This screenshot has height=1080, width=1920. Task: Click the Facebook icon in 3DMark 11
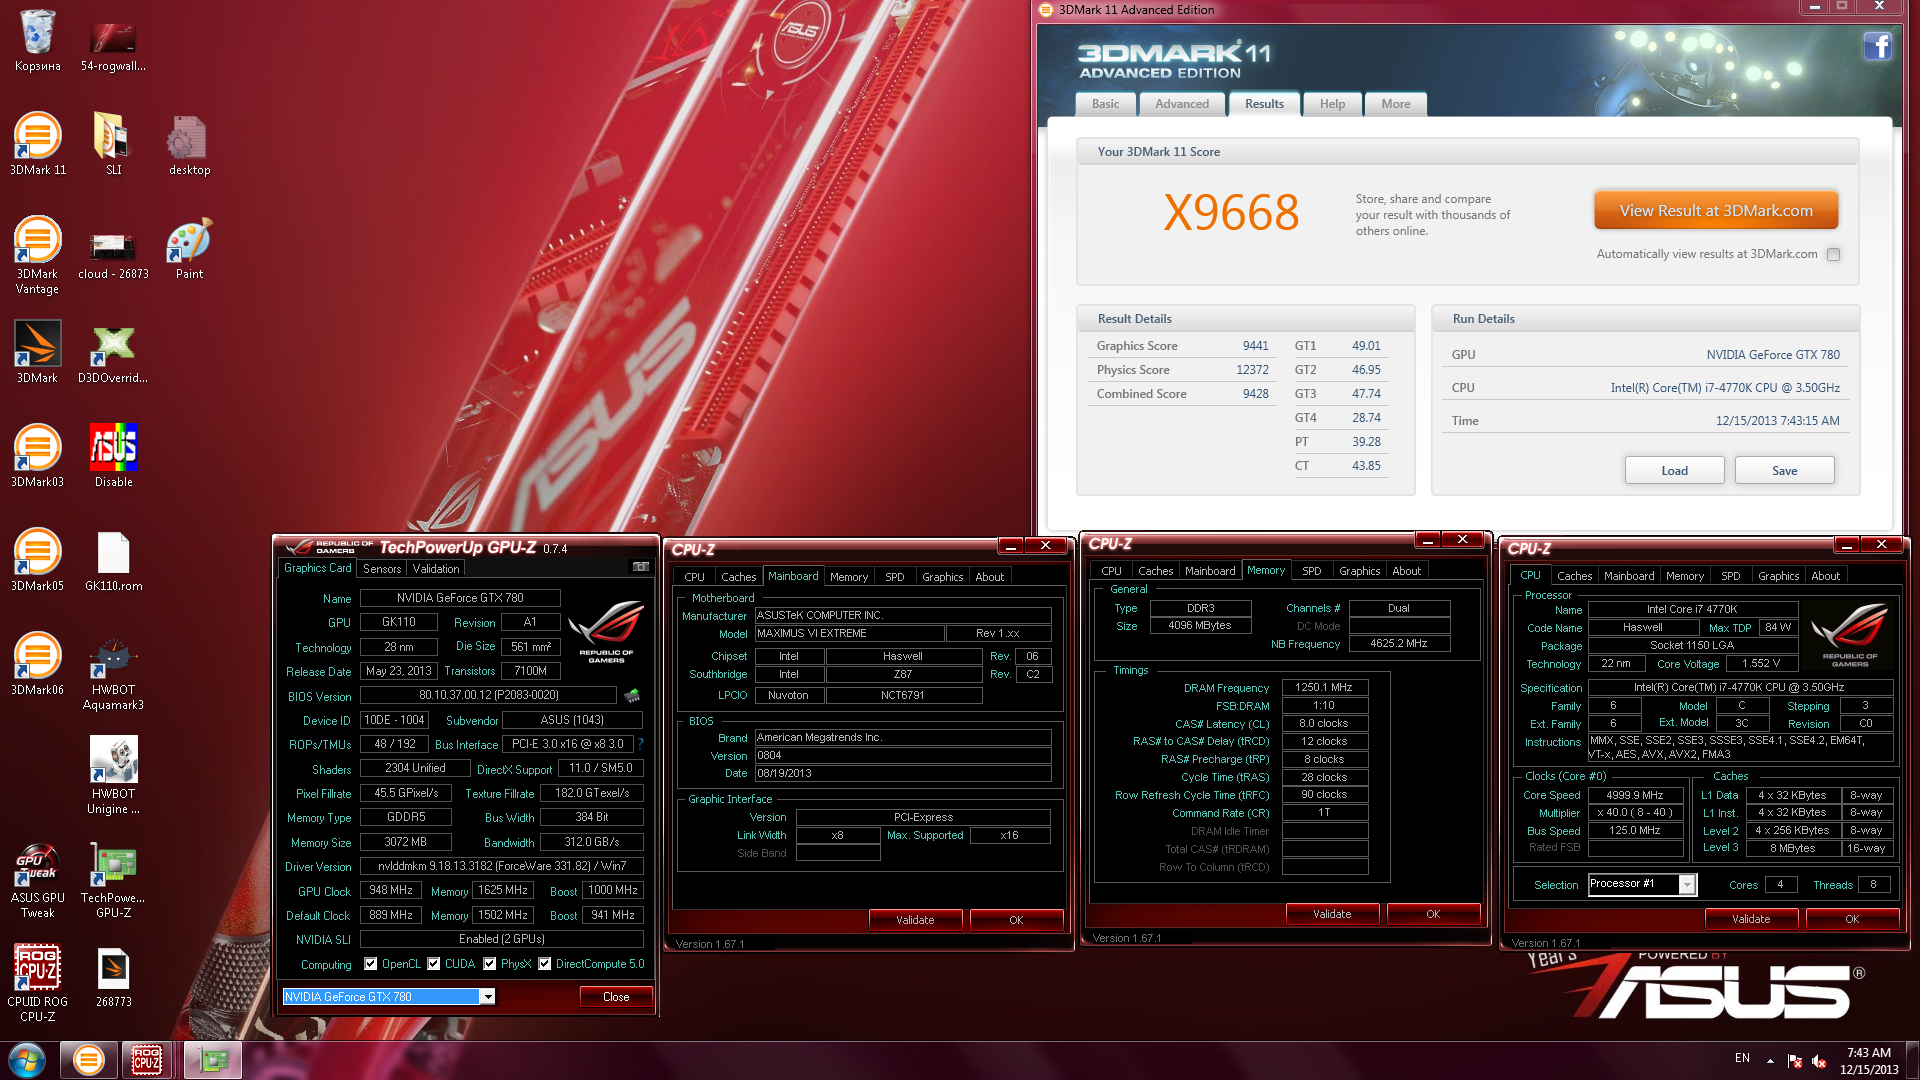coord(1877,46)
